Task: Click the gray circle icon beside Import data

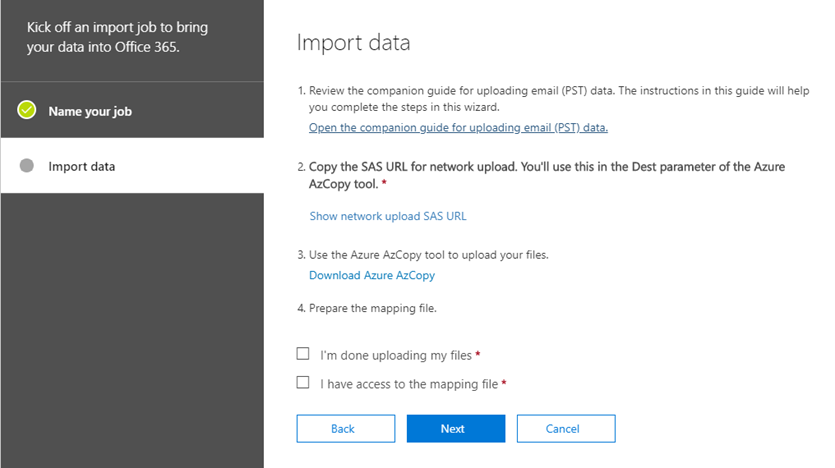Action: (27, 166)
